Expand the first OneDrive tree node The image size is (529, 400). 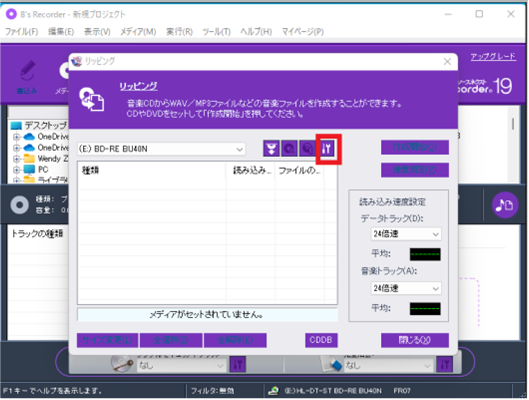pos(16,137)
